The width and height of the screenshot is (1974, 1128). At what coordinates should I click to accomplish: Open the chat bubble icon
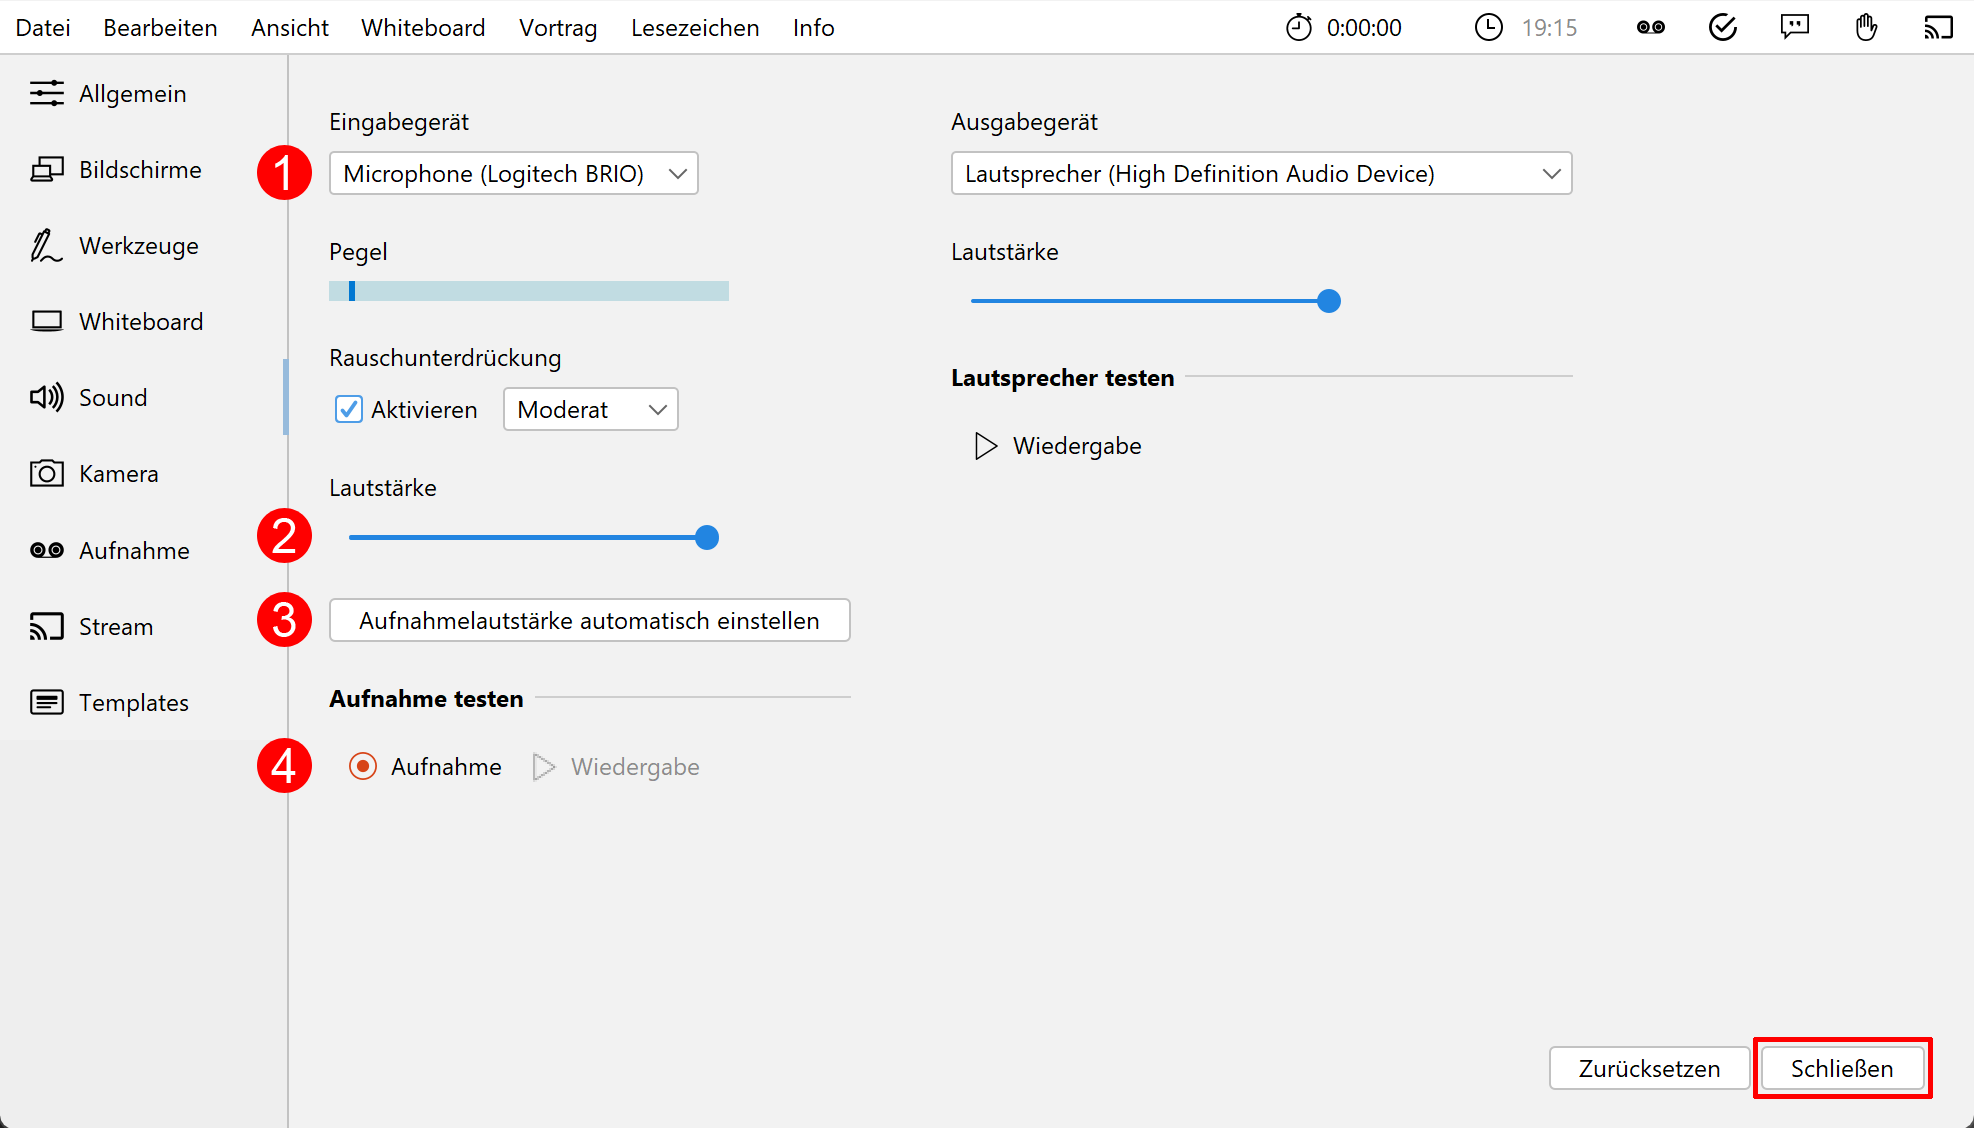1794,27
